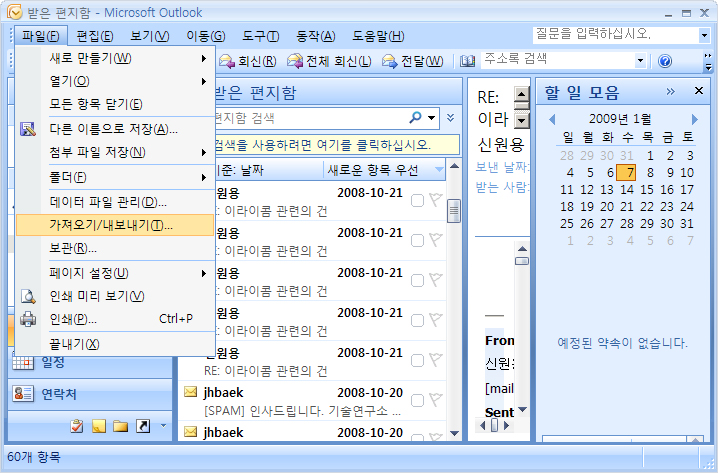Select 가져오기/내보내기(T) menu item
The image size is (718, 473).
click(114, 225)
